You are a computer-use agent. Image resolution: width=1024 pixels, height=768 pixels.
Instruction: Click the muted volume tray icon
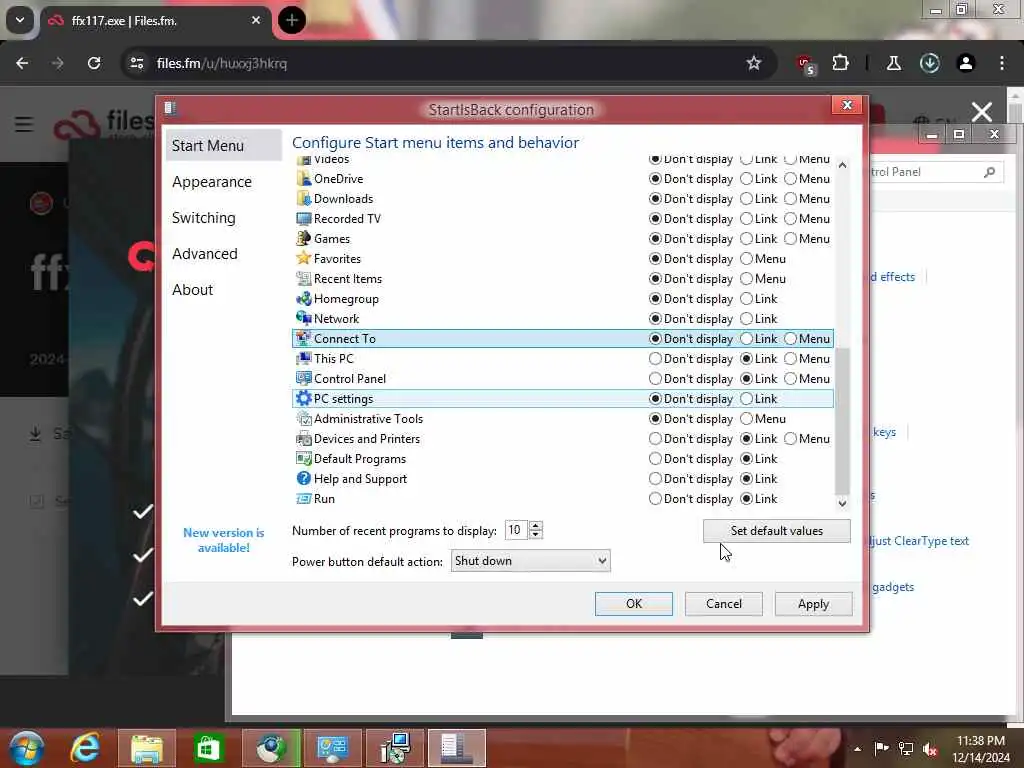pos(930,749)
